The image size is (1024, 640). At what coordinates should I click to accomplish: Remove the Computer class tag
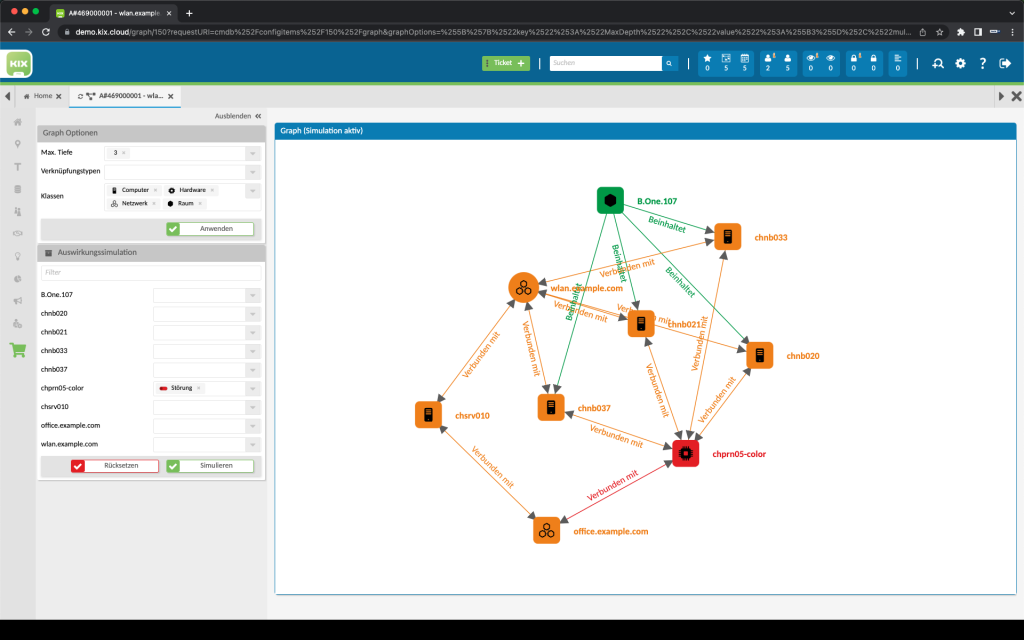[155, 190]
